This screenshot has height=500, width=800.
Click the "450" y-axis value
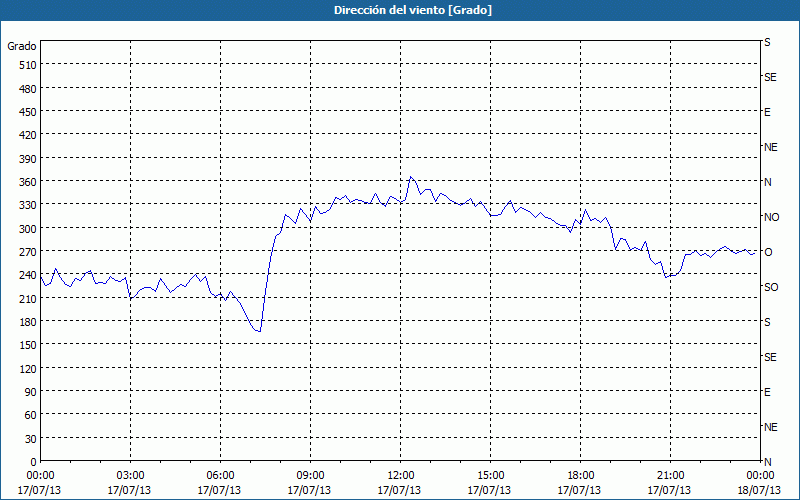(28, 112)
